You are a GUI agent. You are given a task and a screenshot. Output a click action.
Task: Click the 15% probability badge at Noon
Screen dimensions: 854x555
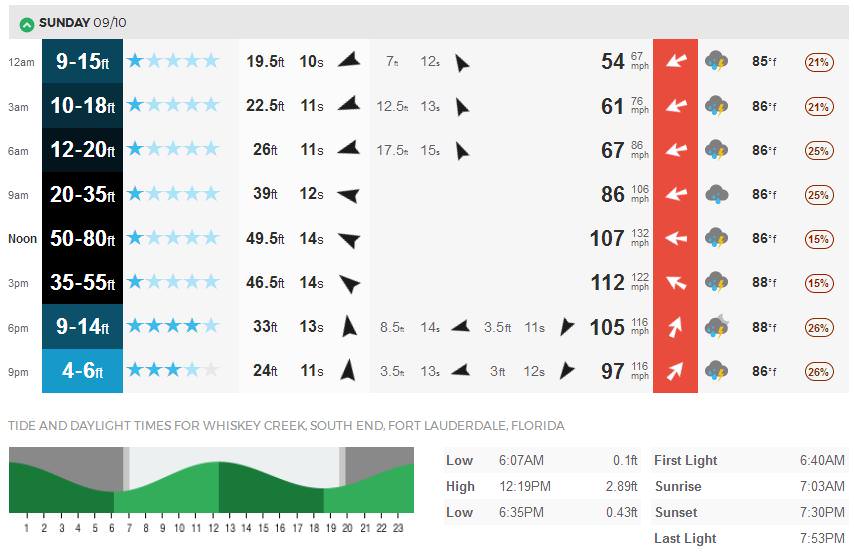[x=819, y=239]
